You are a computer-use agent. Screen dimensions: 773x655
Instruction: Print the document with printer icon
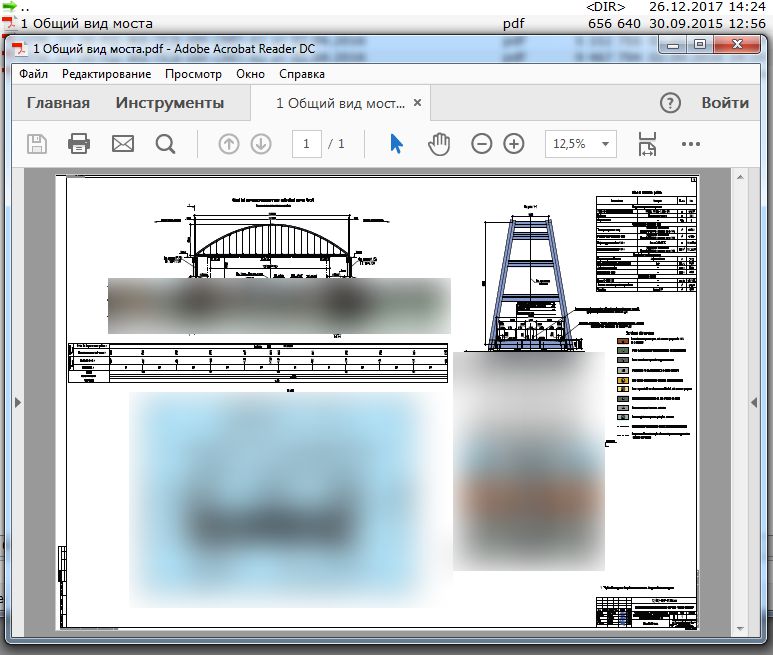[79, 144]
